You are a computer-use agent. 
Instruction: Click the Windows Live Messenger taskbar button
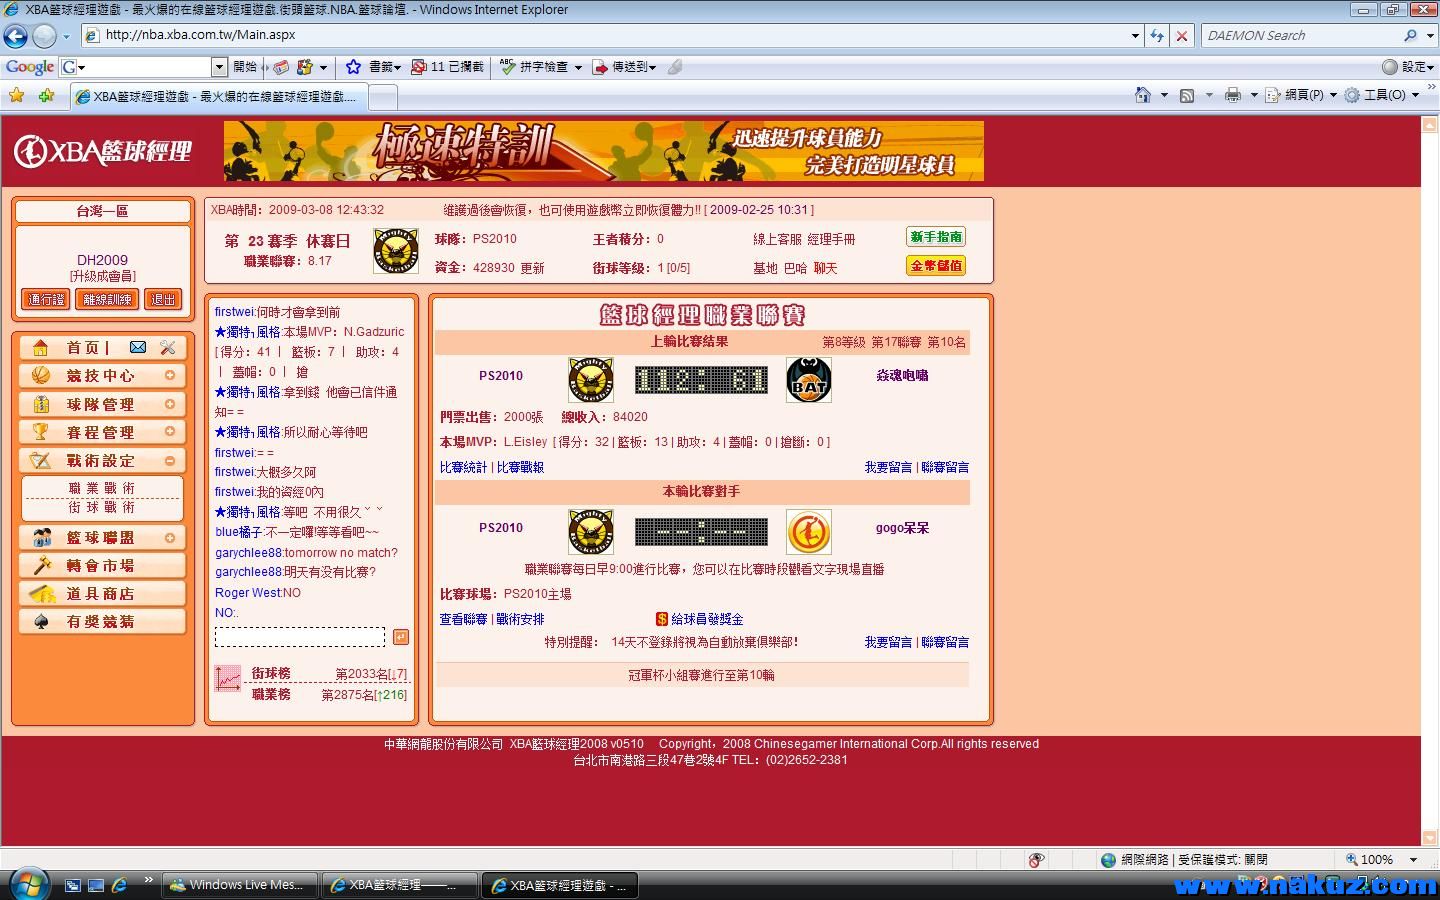coord(240,885)
